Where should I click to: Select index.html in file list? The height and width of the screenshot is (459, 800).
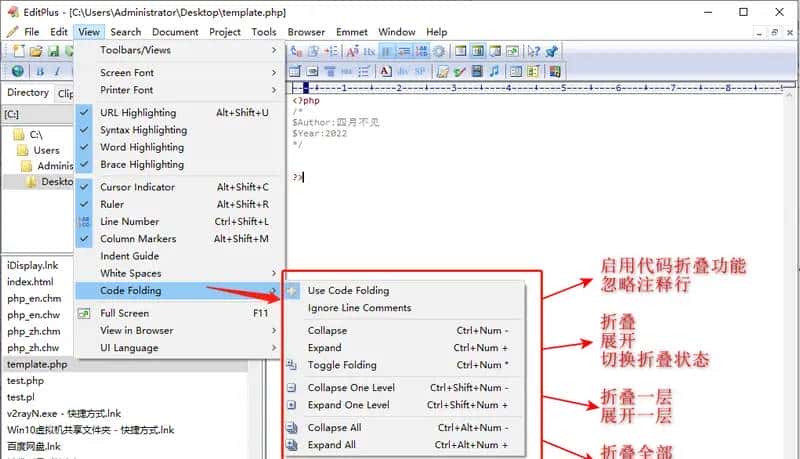tap(30, 282)
